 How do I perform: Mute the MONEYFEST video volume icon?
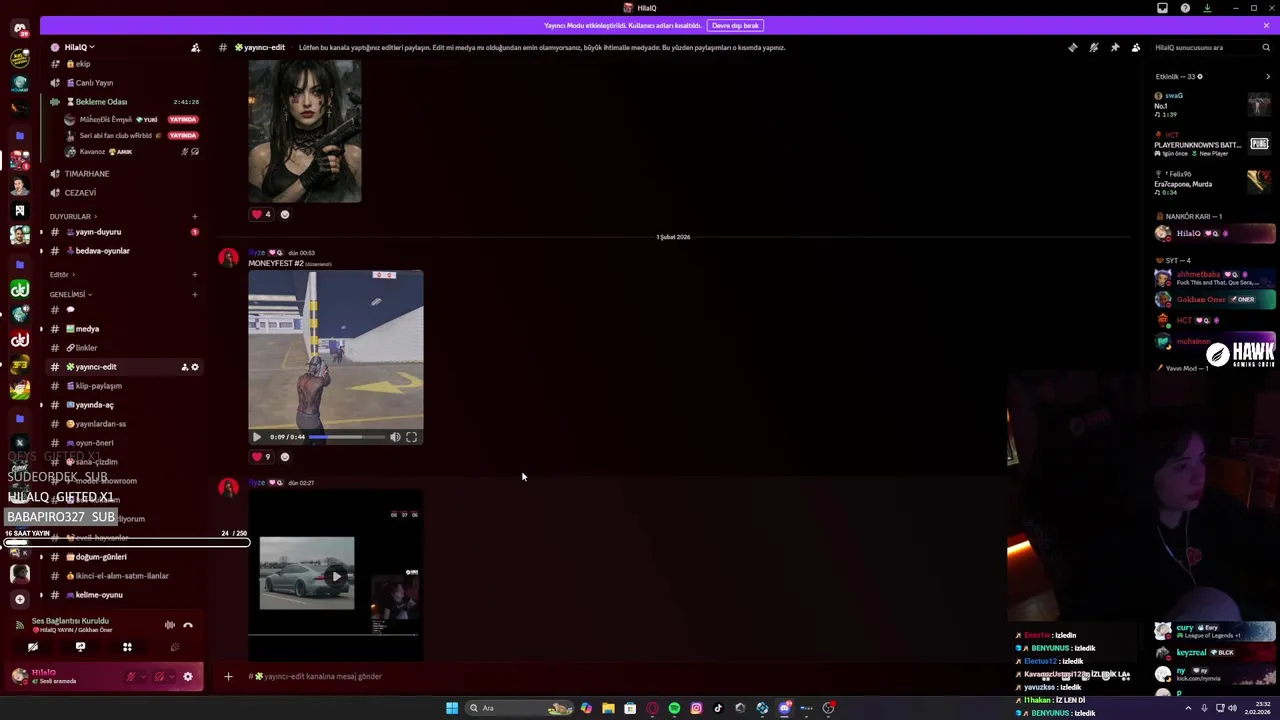[x=395, y=437]
